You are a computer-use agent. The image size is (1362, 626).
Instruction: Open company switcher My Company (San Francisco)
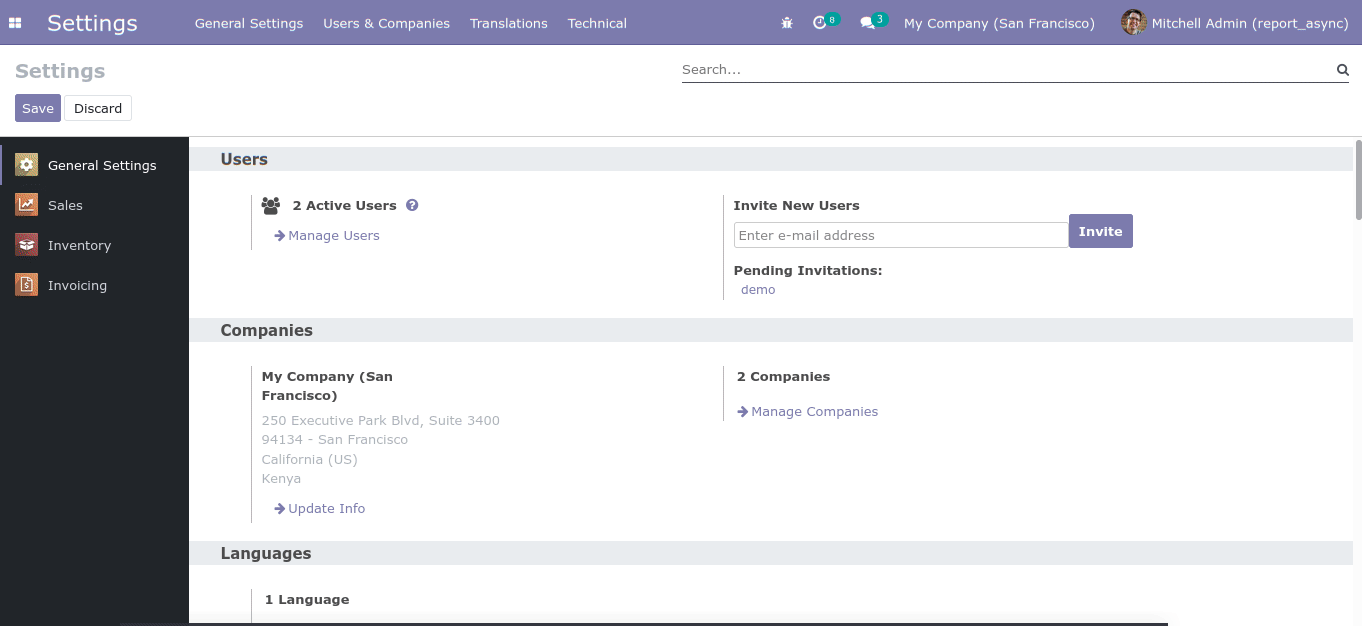pyautogui.click(x=998, y=23)
